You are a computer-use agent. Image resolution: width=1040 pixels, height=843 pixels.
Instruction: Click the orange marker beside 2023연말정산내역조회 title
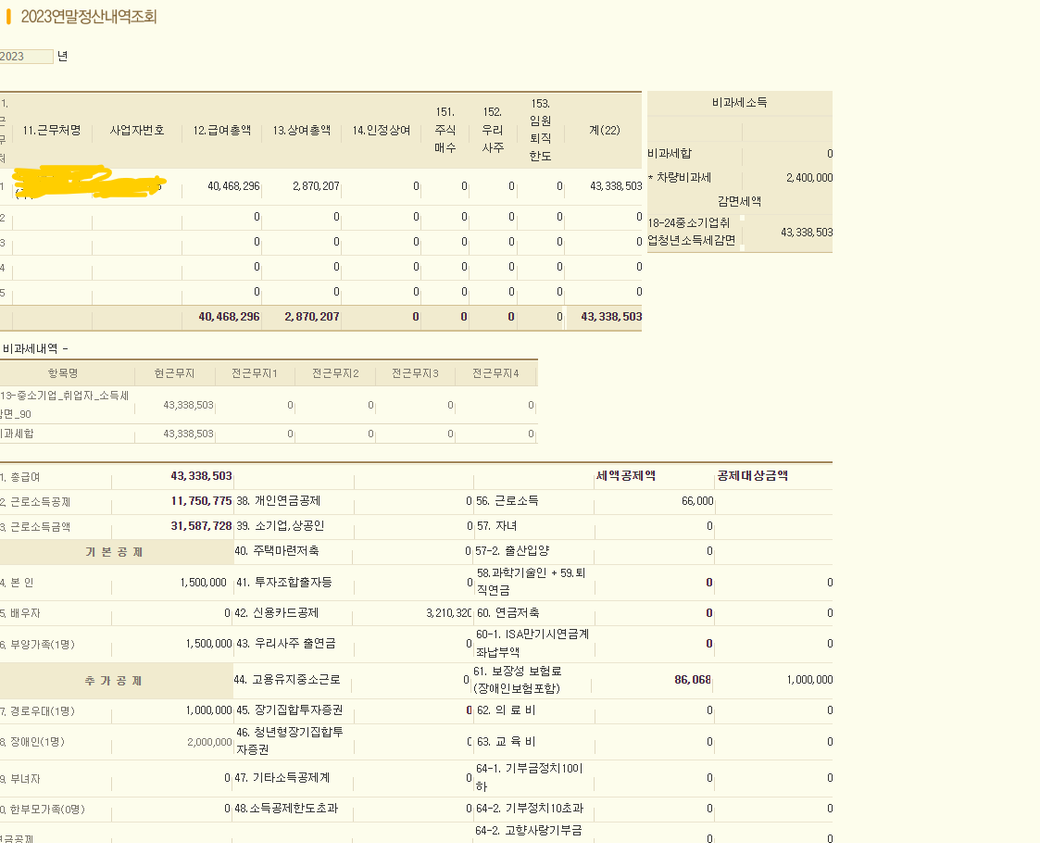click(x=9, y=17)
